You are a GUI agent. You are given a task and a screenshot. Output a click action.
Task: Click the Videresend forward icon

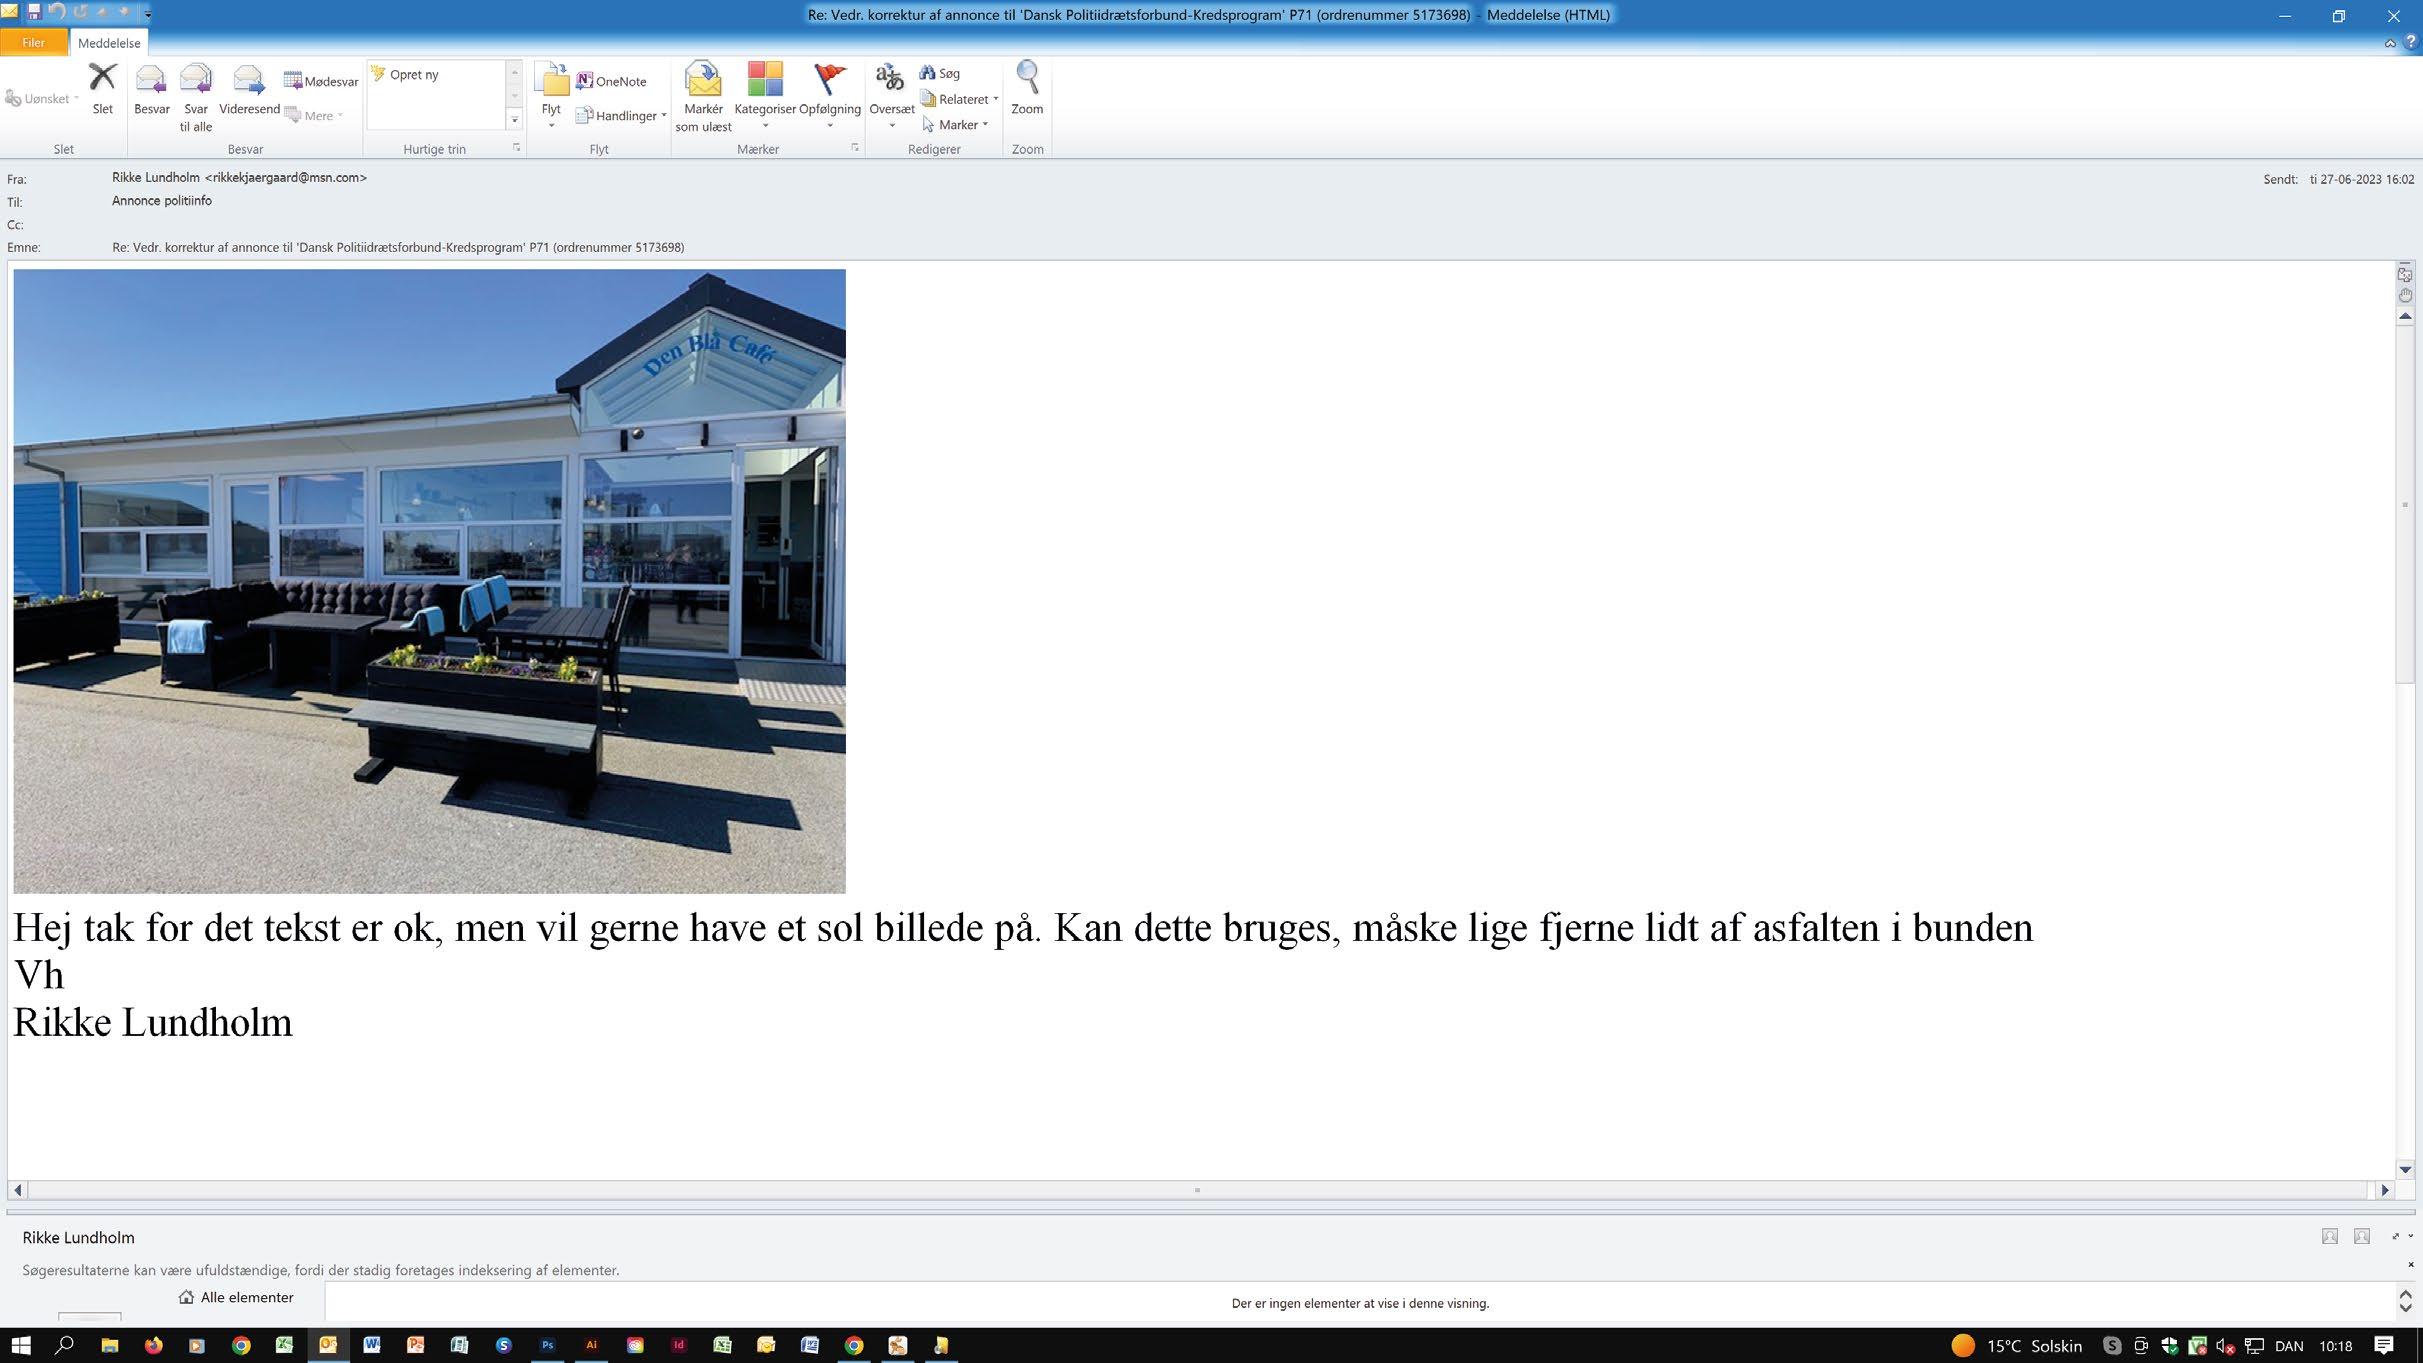[248, 80]
